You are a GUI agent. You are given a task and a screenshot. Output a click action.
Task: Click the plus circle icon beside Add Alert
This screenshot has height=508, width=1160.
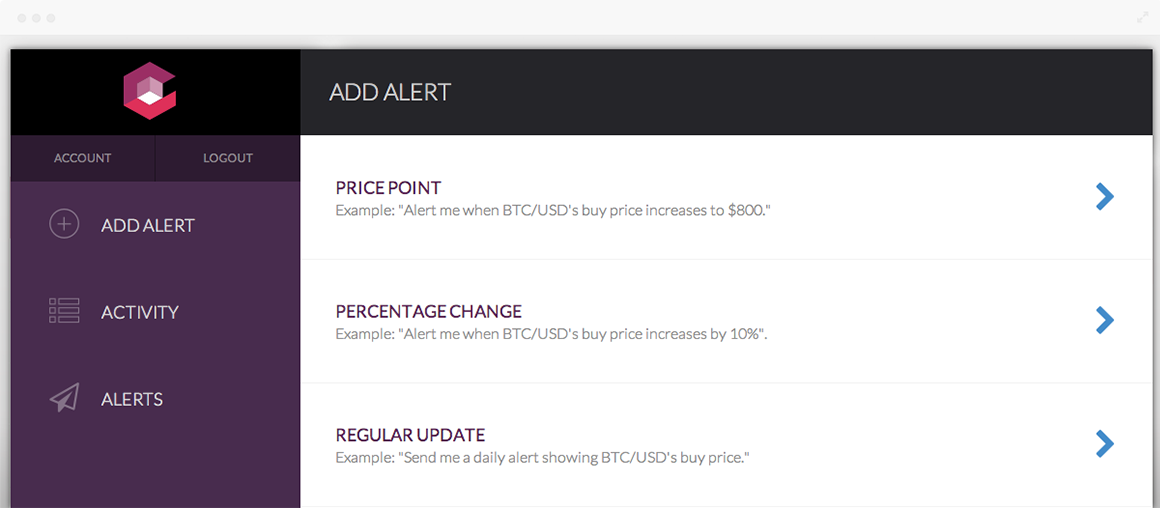pyautogui.click(x=64, y=224)
